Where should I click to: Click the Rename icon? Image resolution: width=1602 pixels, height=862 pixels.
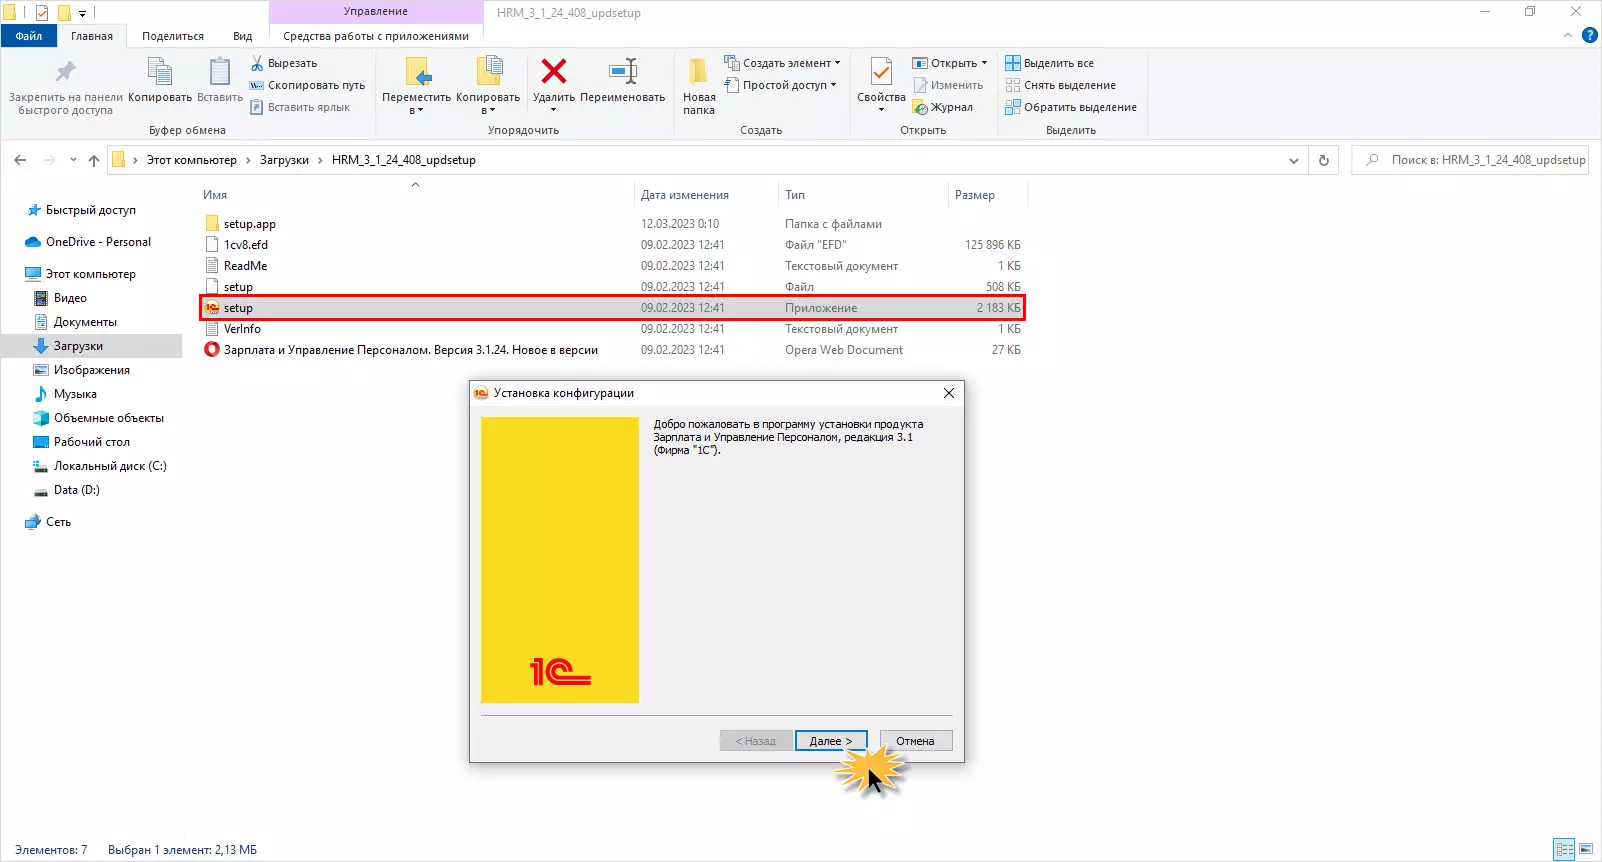point(623,71)
